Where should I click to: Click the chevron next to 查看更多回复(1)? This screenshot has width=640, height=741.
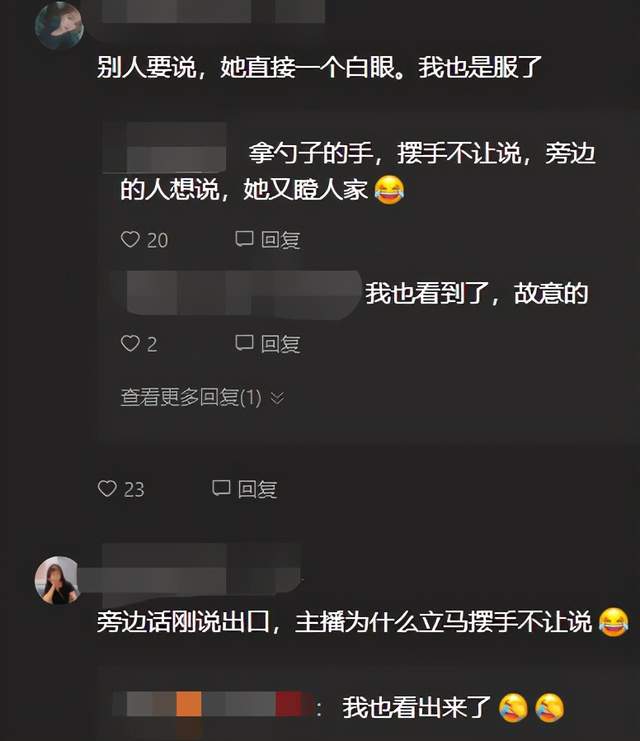point(277,398)
